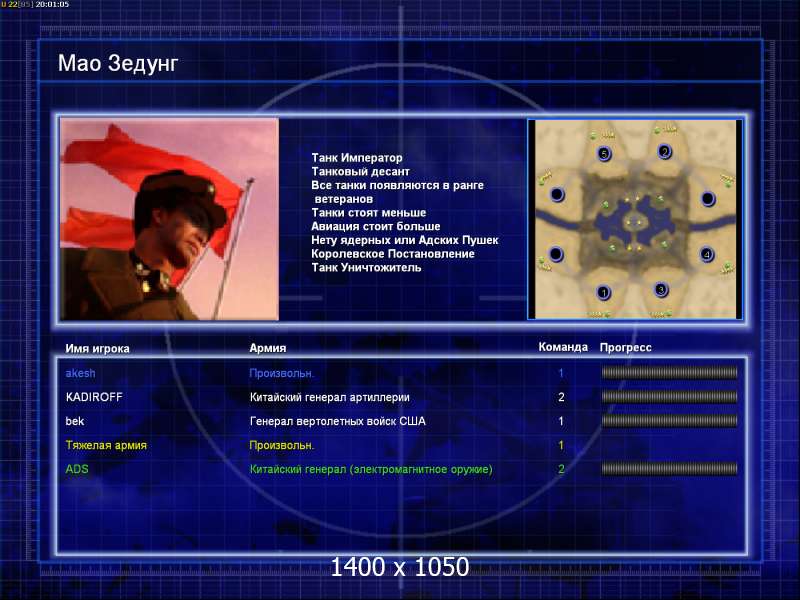Click start position marker 5 on the map
This screenshot has width=800, height=600.
point(604,154)
